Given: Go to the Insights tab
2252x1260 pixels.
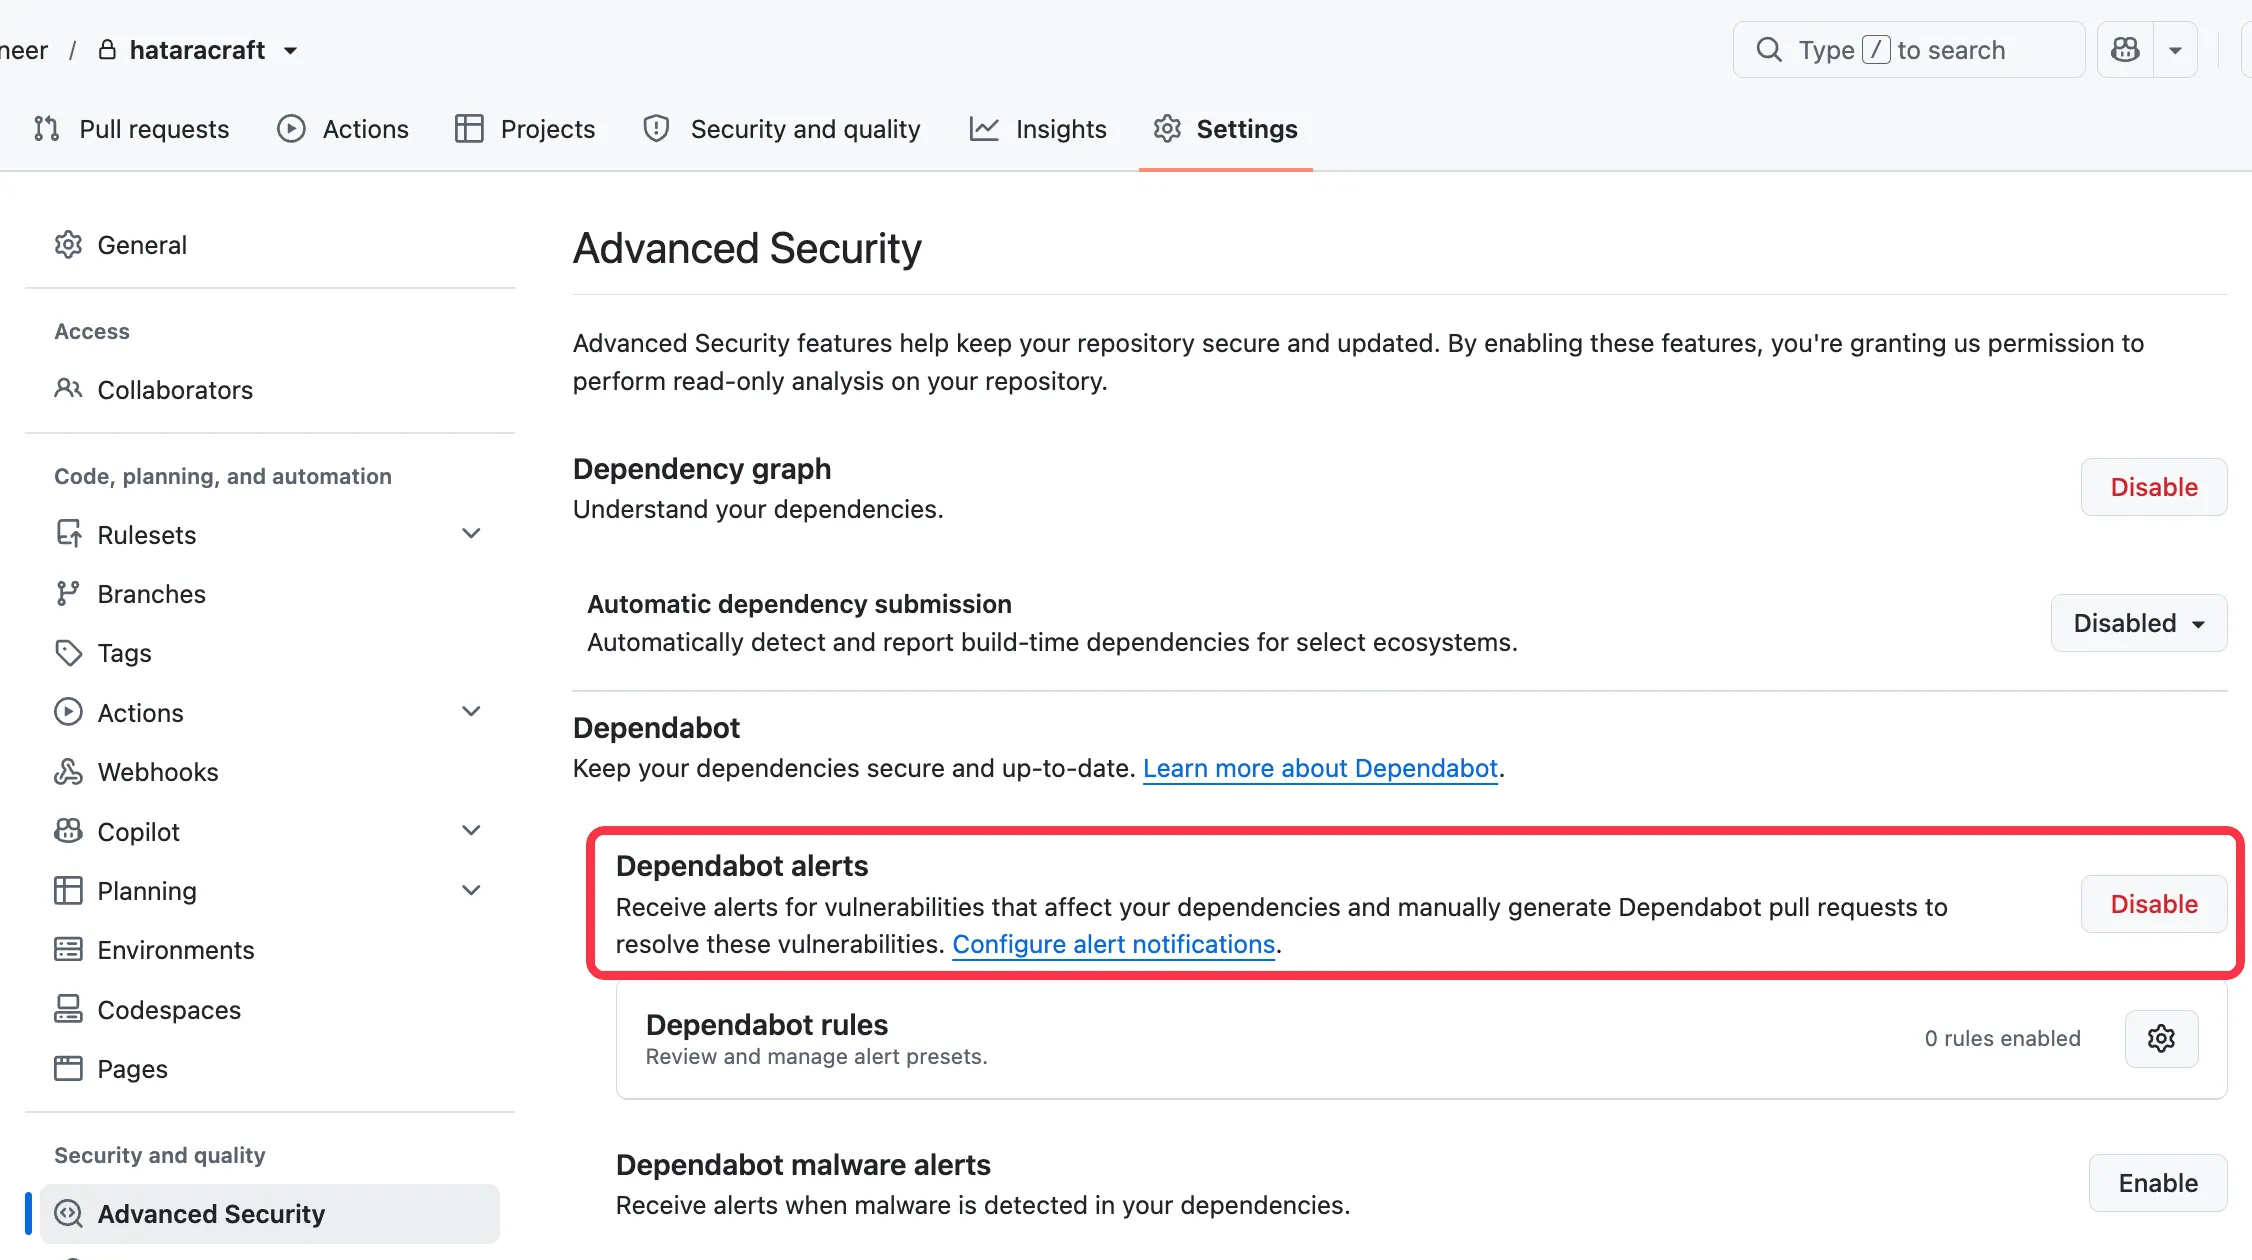Looking at the screenshot, I should click(x=1038, y=129).
